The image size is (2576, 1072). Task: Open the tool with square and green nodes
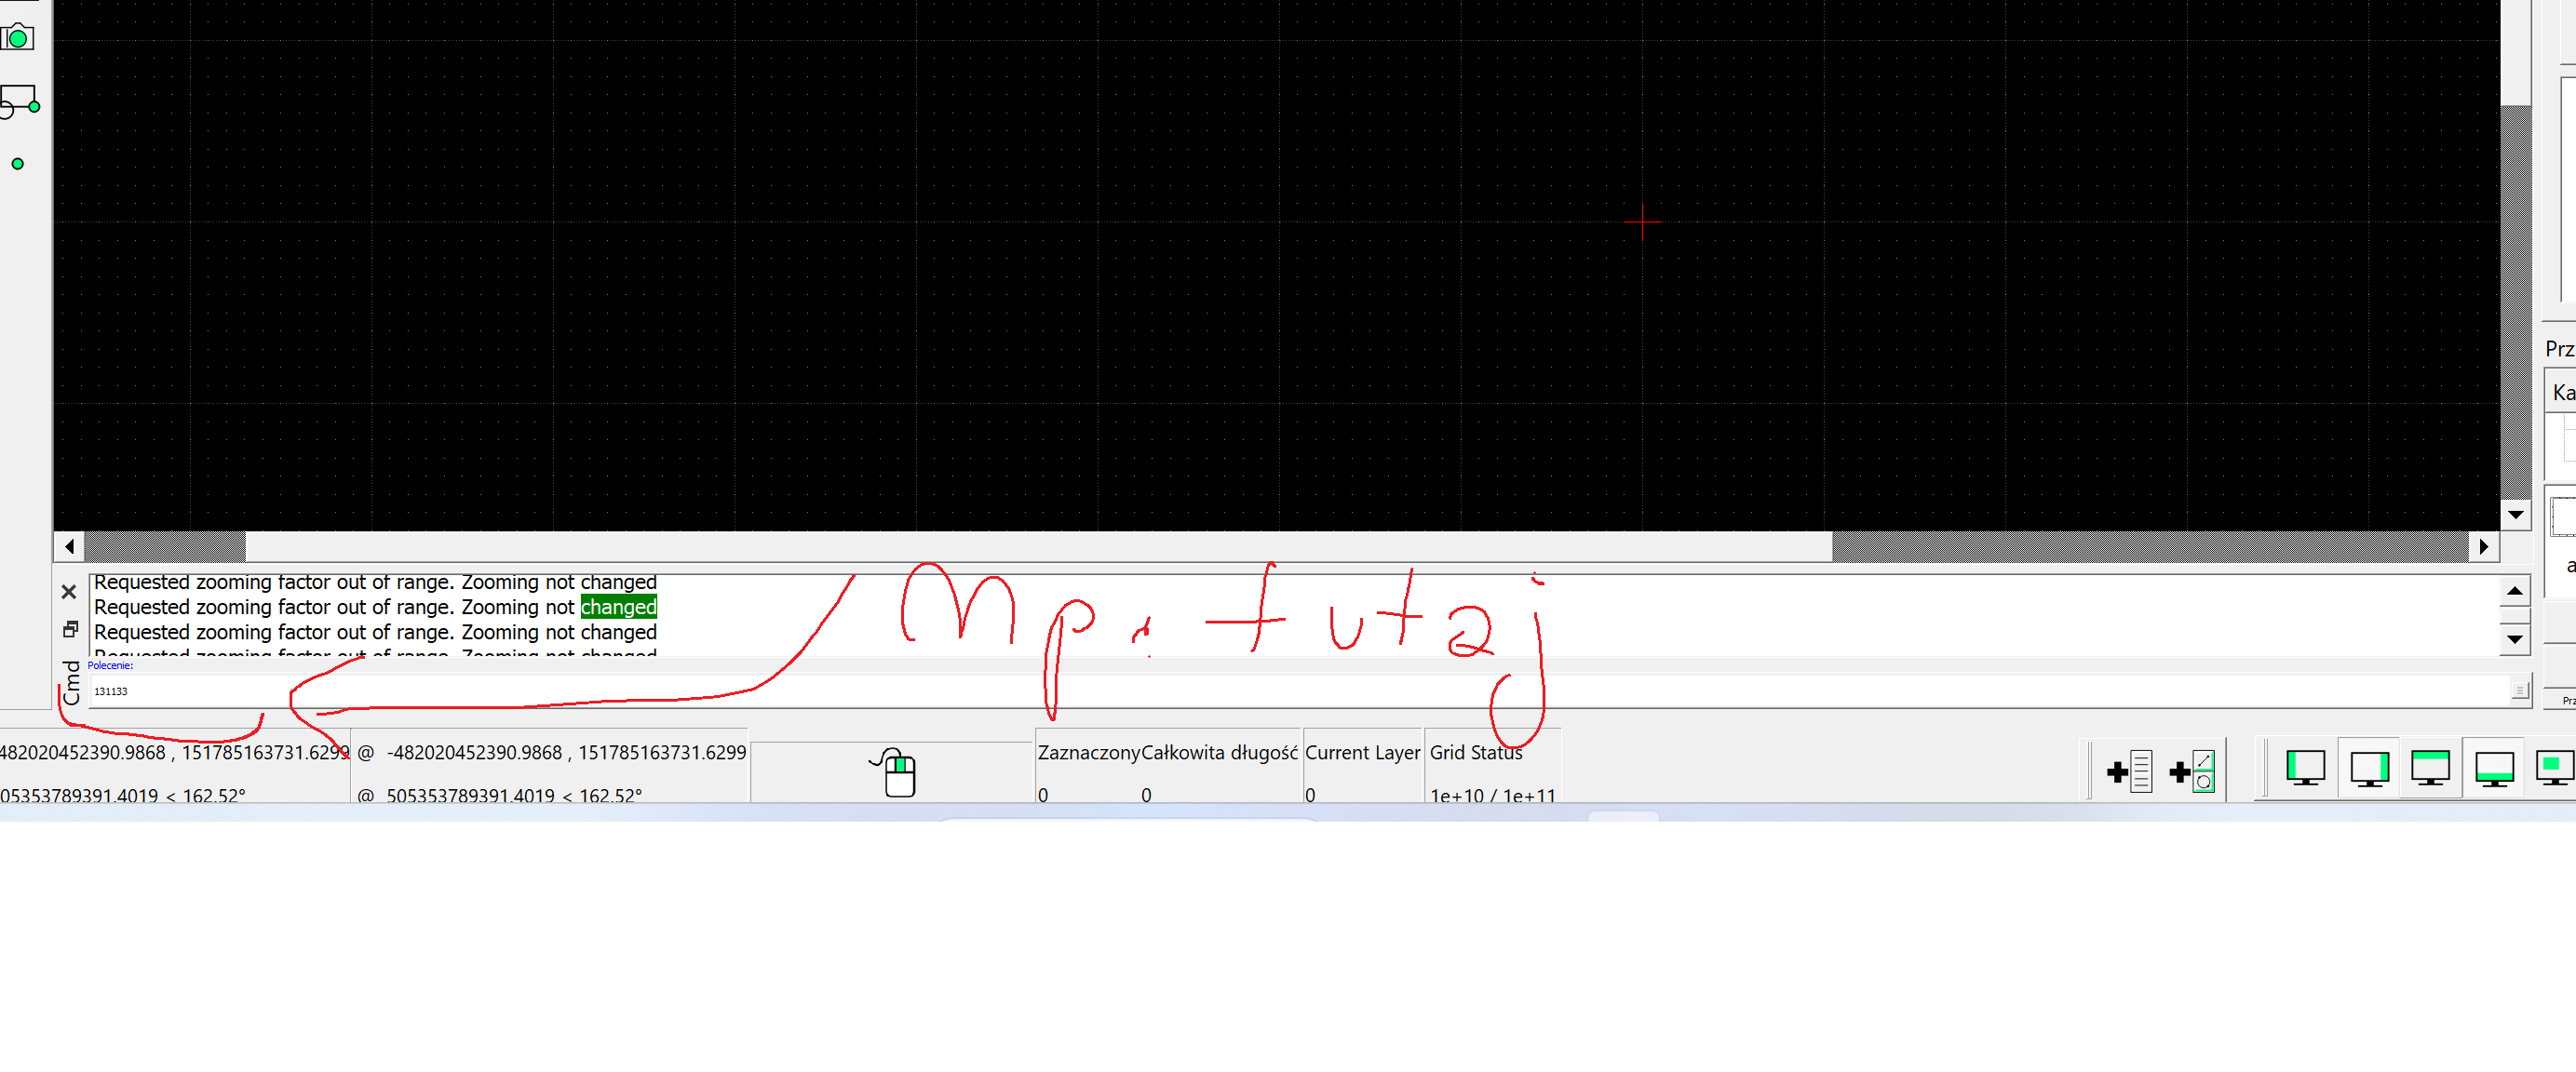19,102
